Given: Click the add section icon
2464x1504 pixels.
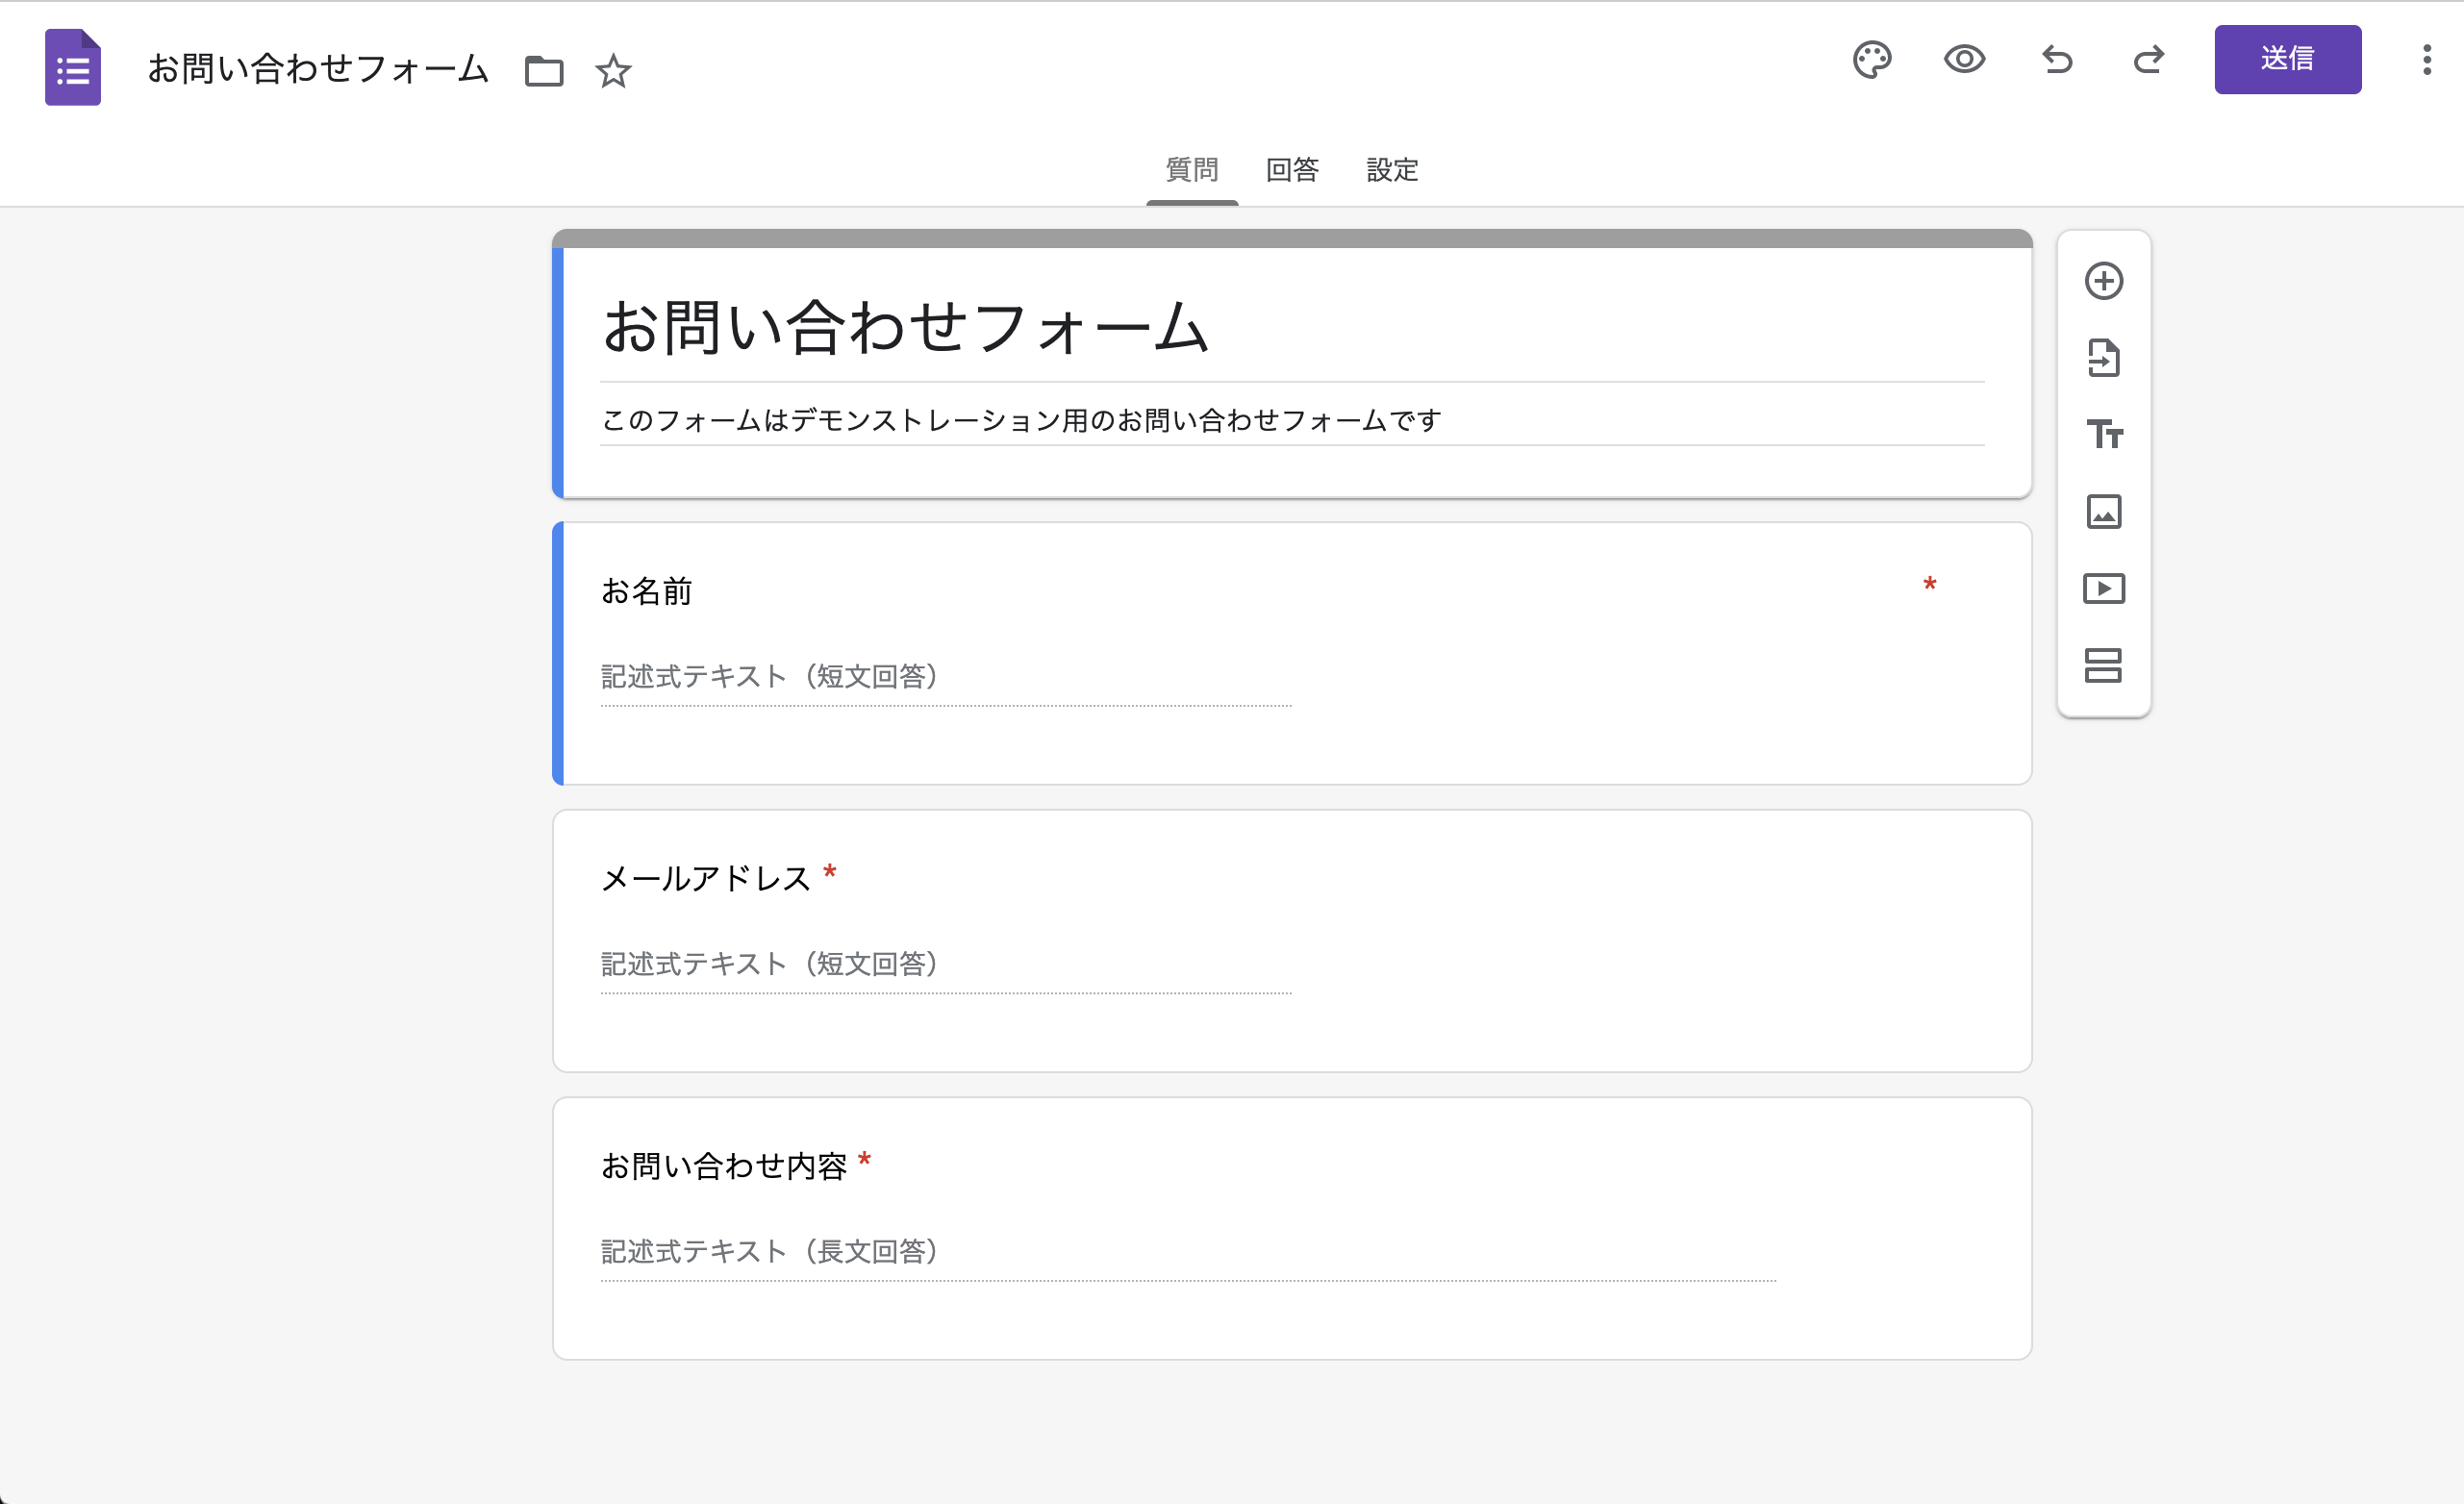Looking at the screenshot, I should [x=2103, y=666].
